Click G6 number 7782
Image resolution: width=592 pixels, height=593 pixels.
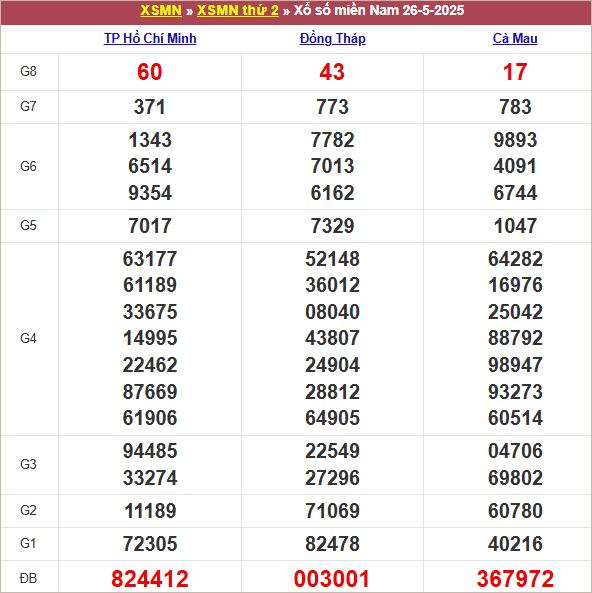(x=332, y=140)
